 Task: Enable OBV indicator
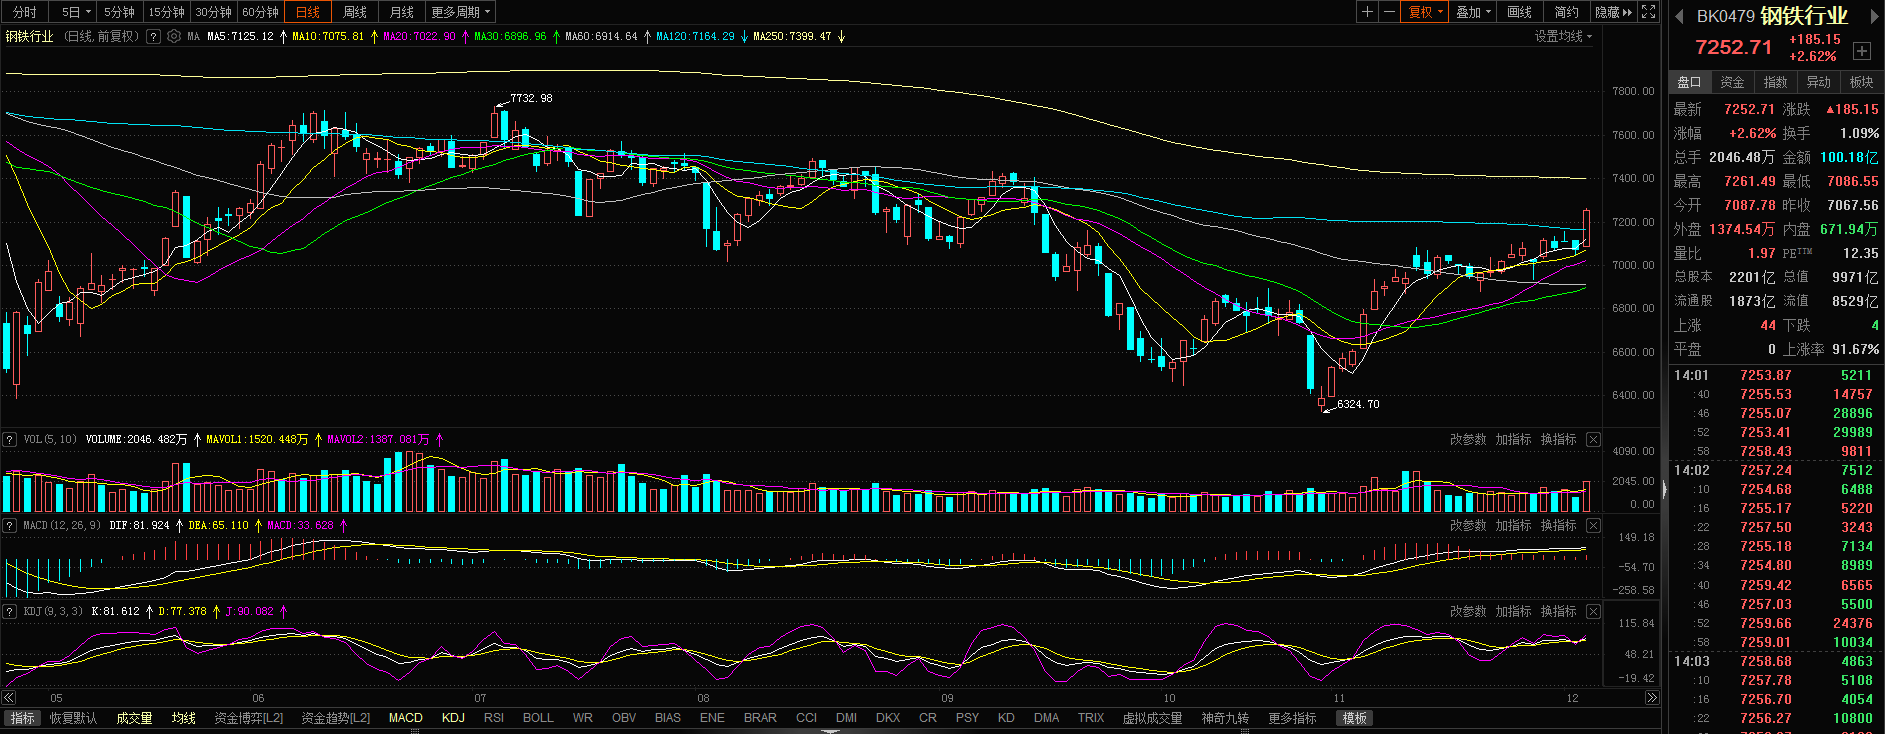click(x=624, y=718)
